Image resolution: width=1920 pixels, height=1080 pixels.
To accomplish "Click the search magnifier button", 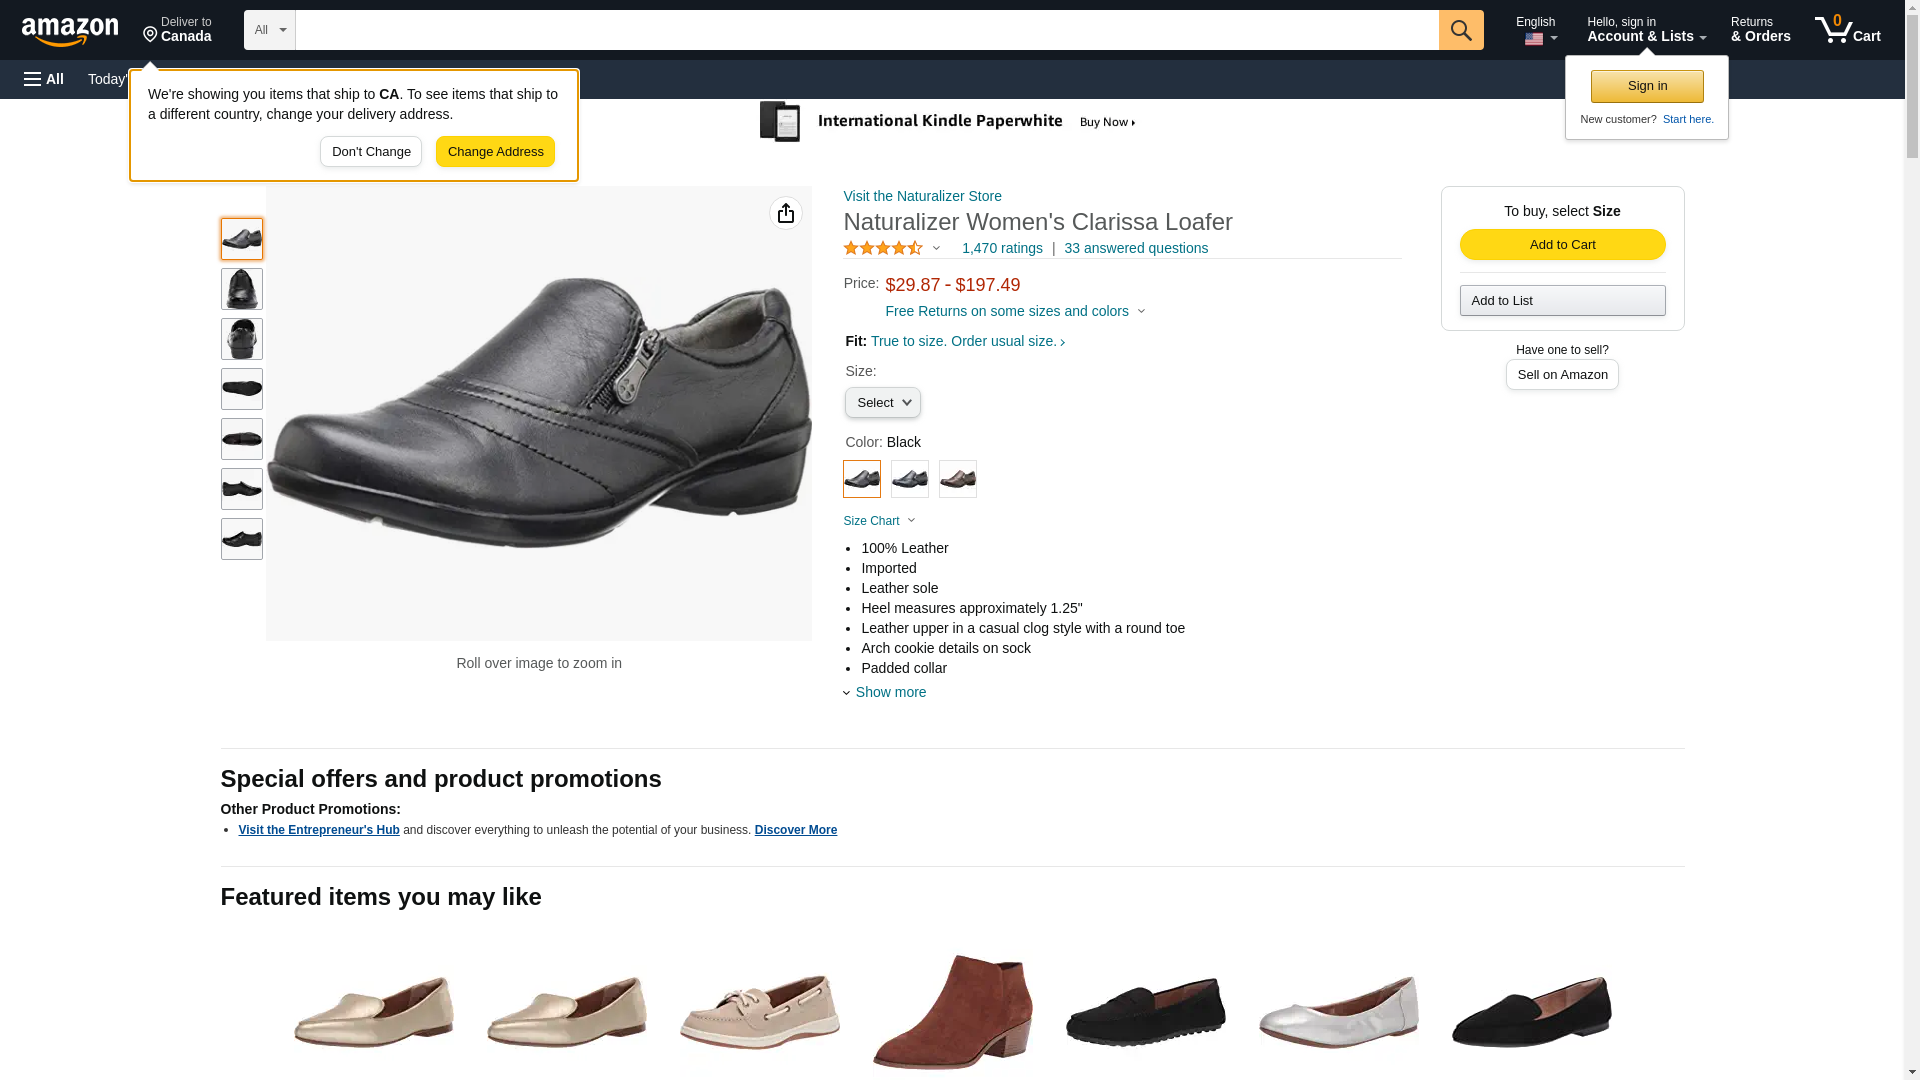I will (x=1460, y=30).
